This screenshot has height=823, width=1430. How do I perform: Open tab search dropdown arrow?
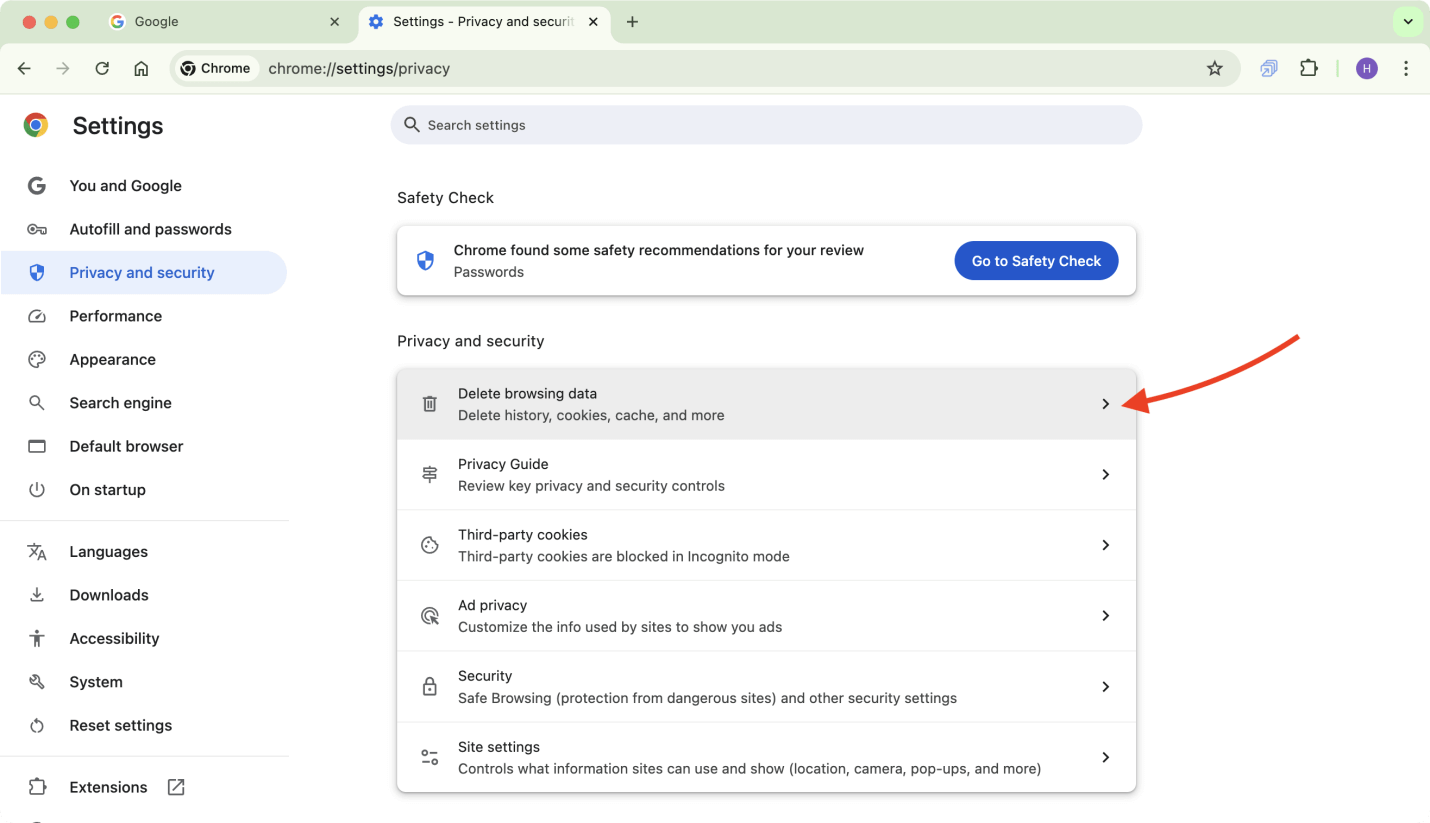pos(1407,22)
